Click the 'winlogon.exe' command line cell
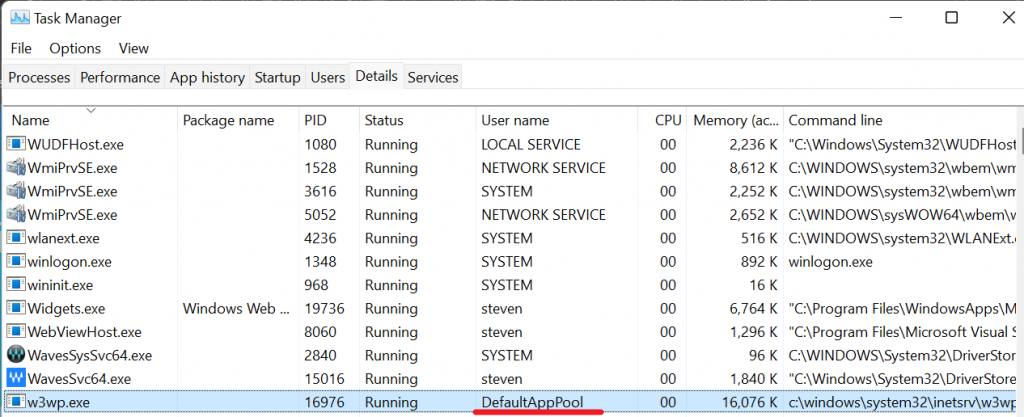 831,262
